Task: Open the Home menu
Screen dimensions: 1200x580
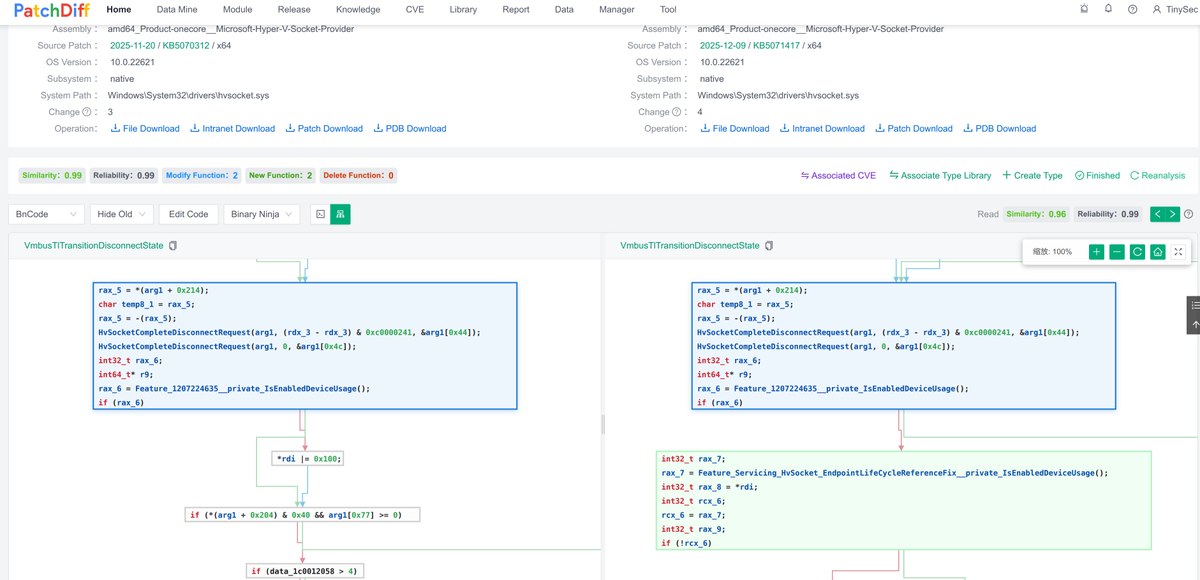Action: (118, 9)
